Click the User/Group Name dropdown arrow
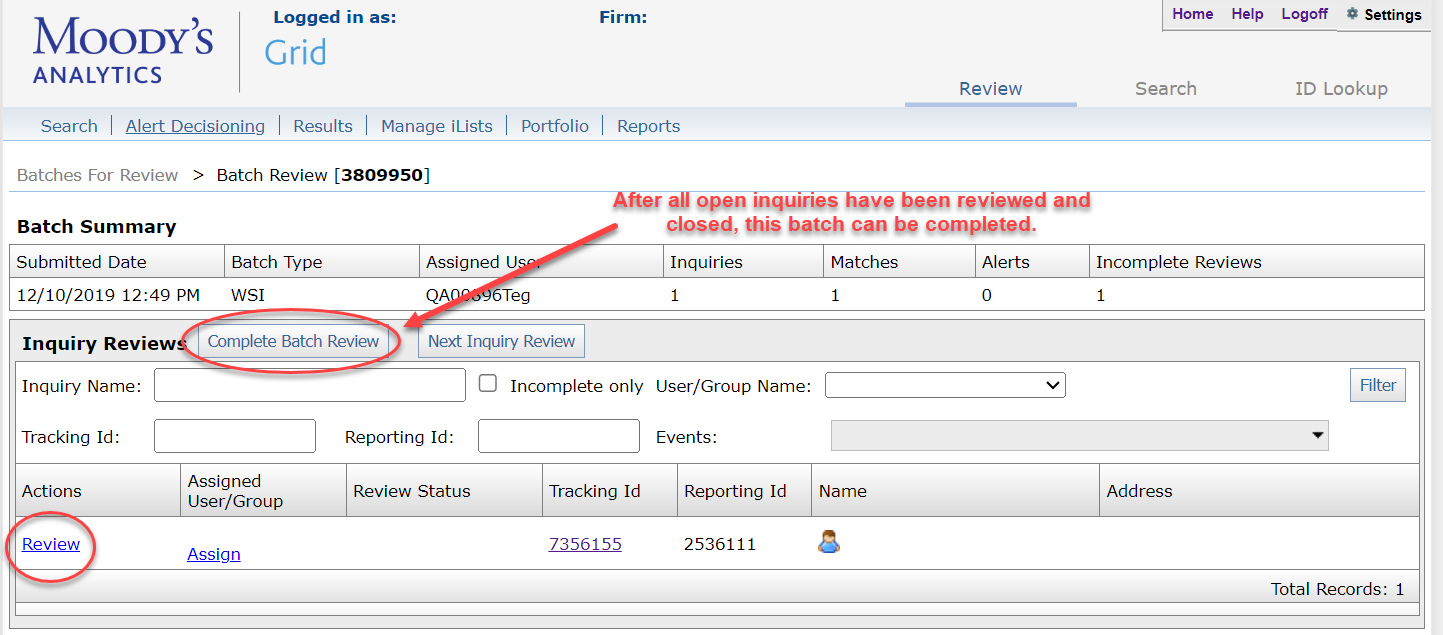Image resolution: width=1443 pixels, height=635 pixels. (1051, 384)
